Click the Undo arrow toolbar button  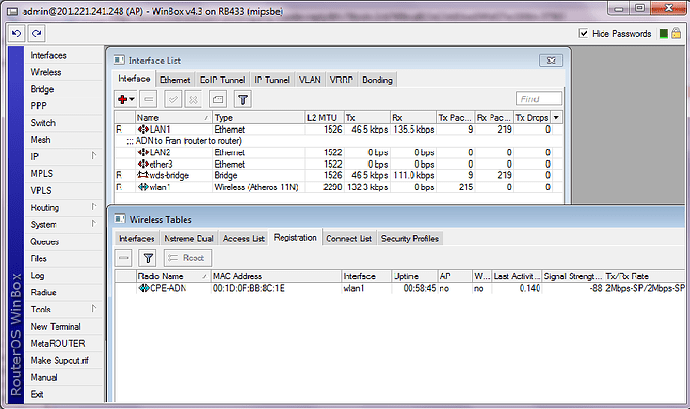pyautogui.click(x=17, y=33)
